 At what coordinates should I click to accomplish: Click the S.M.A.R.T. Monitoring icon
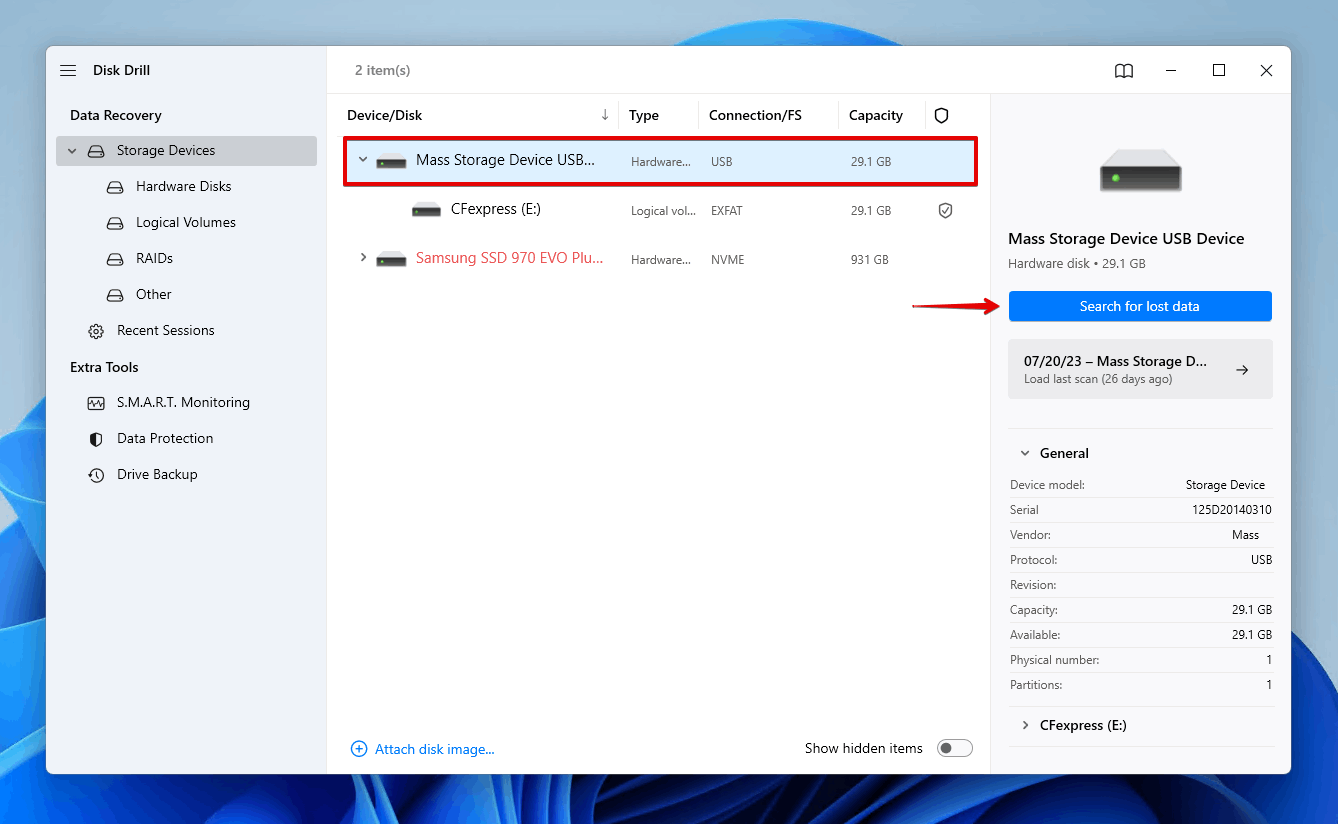click(96, 403)
